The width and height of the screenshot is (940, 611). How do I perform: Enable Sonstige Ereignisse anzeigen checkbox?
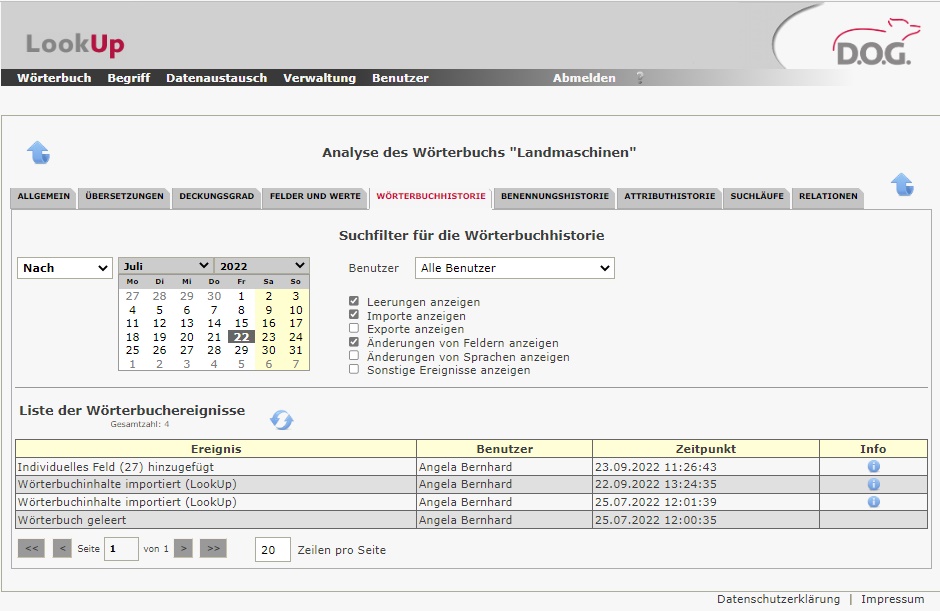tap(354, 370)
